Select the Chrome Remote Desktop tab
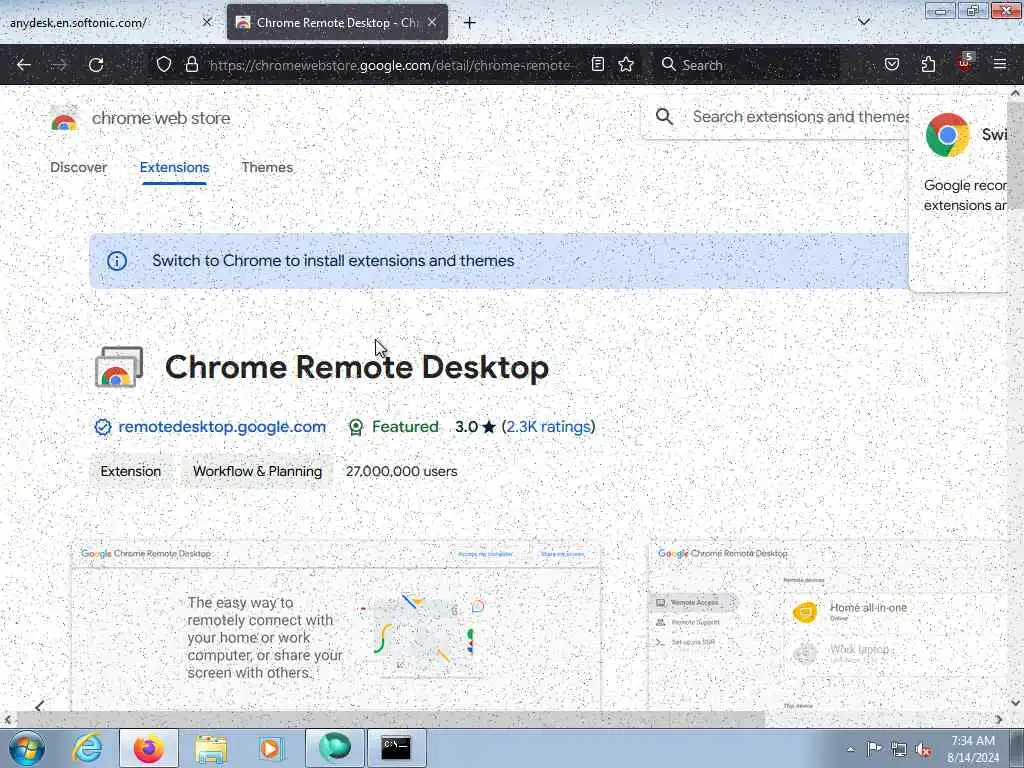 [x=337, y=22]
